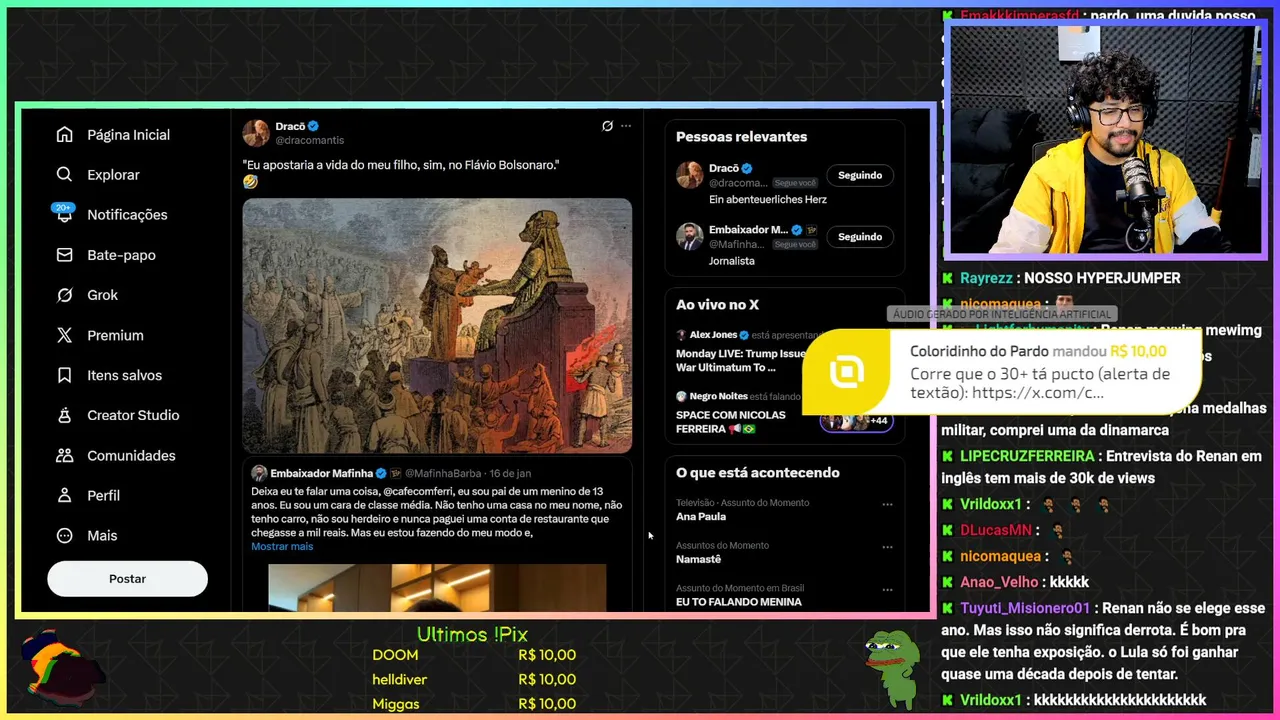Click Embaixador Mafinha avatar in quoted post
The width and height of the screenshot is (1280, 720).
pyautogui.click(x=259, y=473)
